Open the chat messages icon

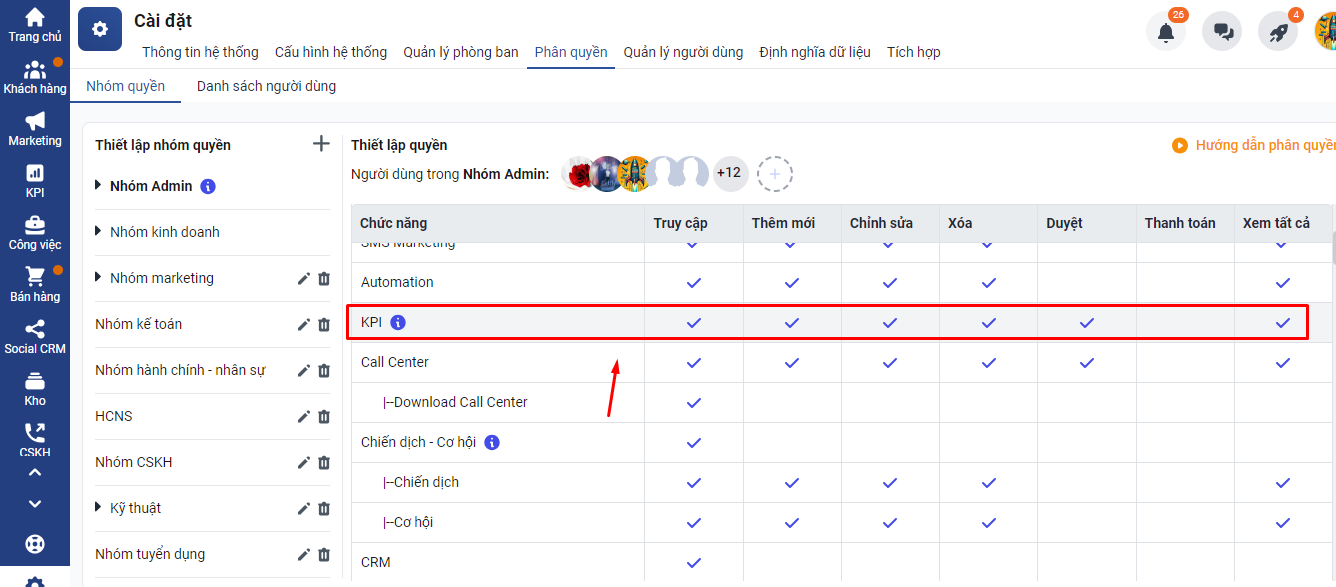(x=1222, y=32)
